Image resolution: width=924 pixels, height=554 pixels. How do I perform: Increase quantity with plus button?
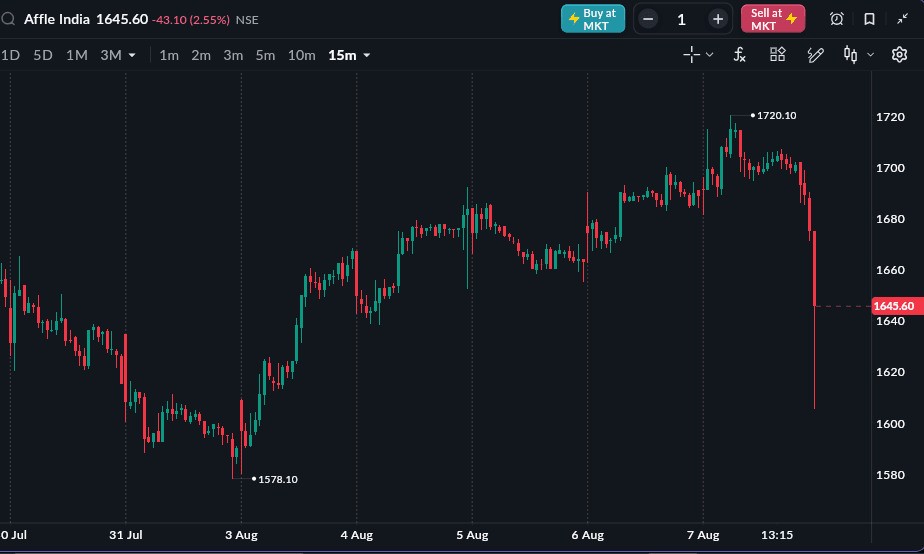pyautogui.click(x=718, y=19)
